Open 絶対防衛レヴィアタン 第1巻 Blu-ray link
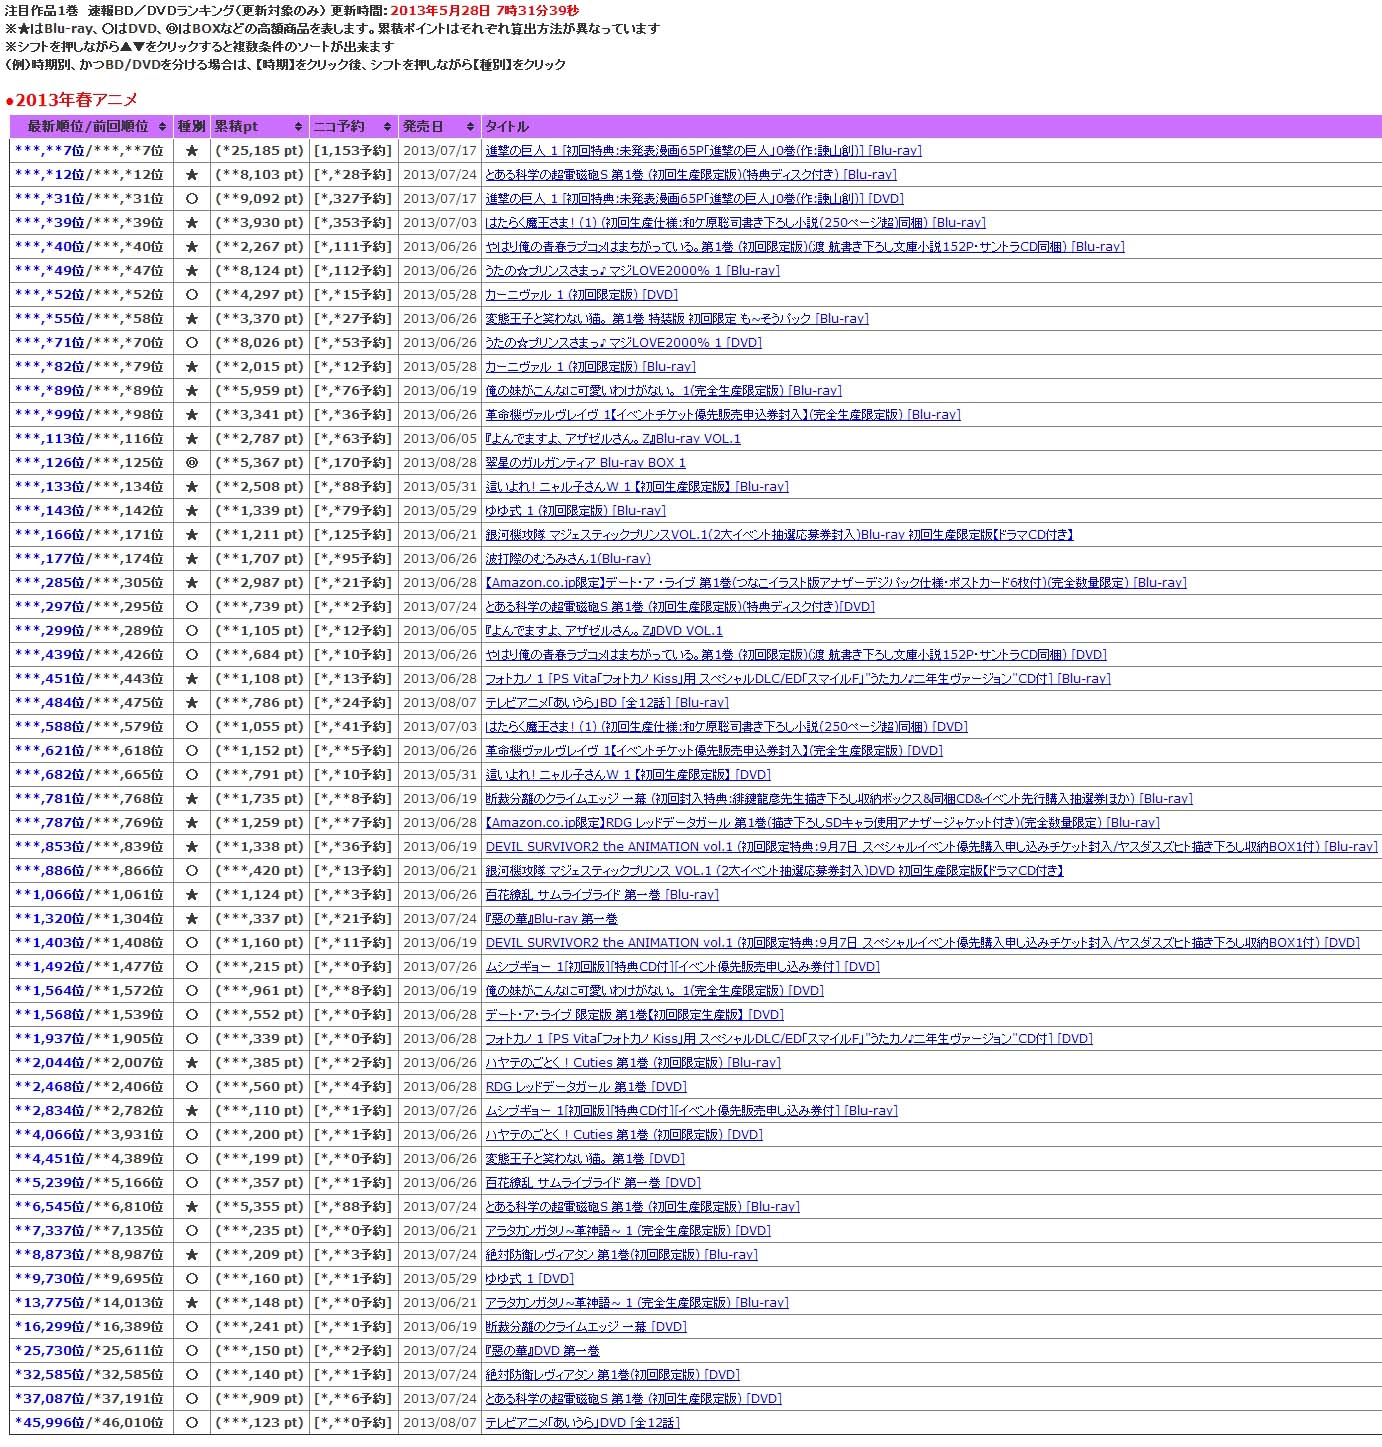The image size is (1382, 1447). click(x=621, y=1255)
